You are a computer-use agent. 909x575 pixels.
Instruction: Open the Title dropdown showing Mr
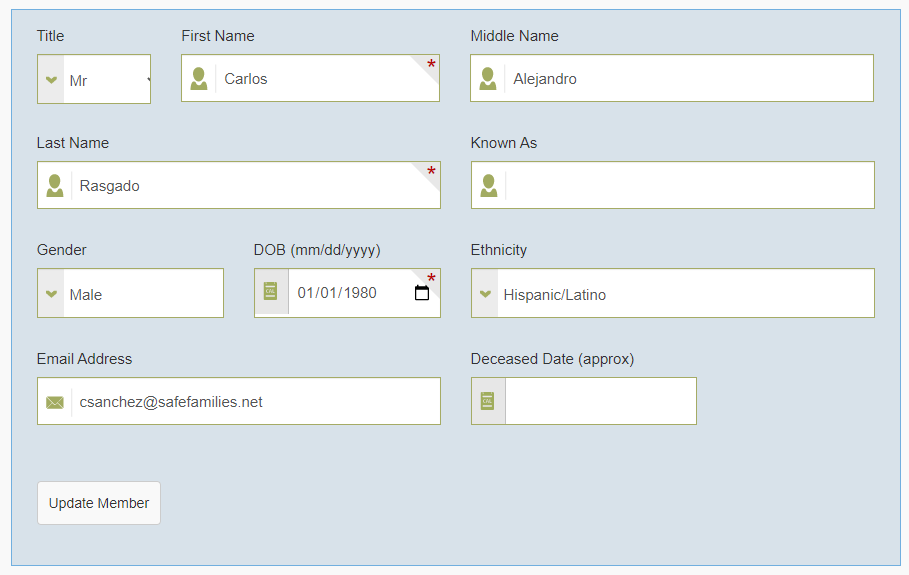(x=94, y=79)
